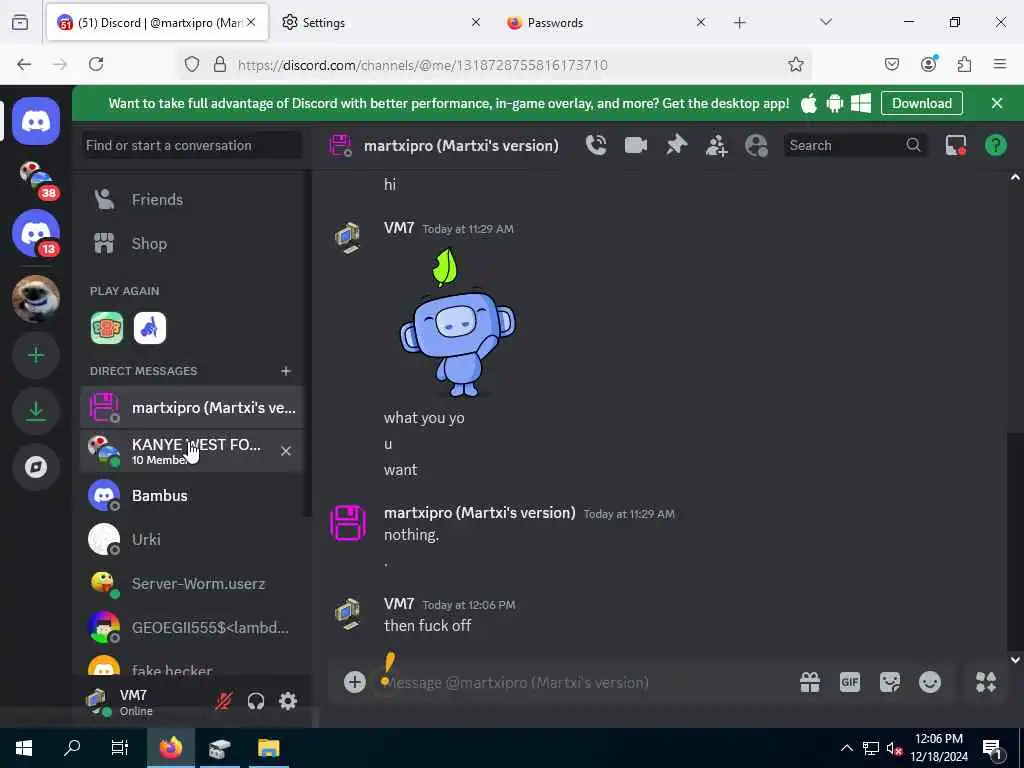1024x768 pixels.
Task: Open Explore Discoverable Servers compass icon
Action: click(x=36, y=467)
